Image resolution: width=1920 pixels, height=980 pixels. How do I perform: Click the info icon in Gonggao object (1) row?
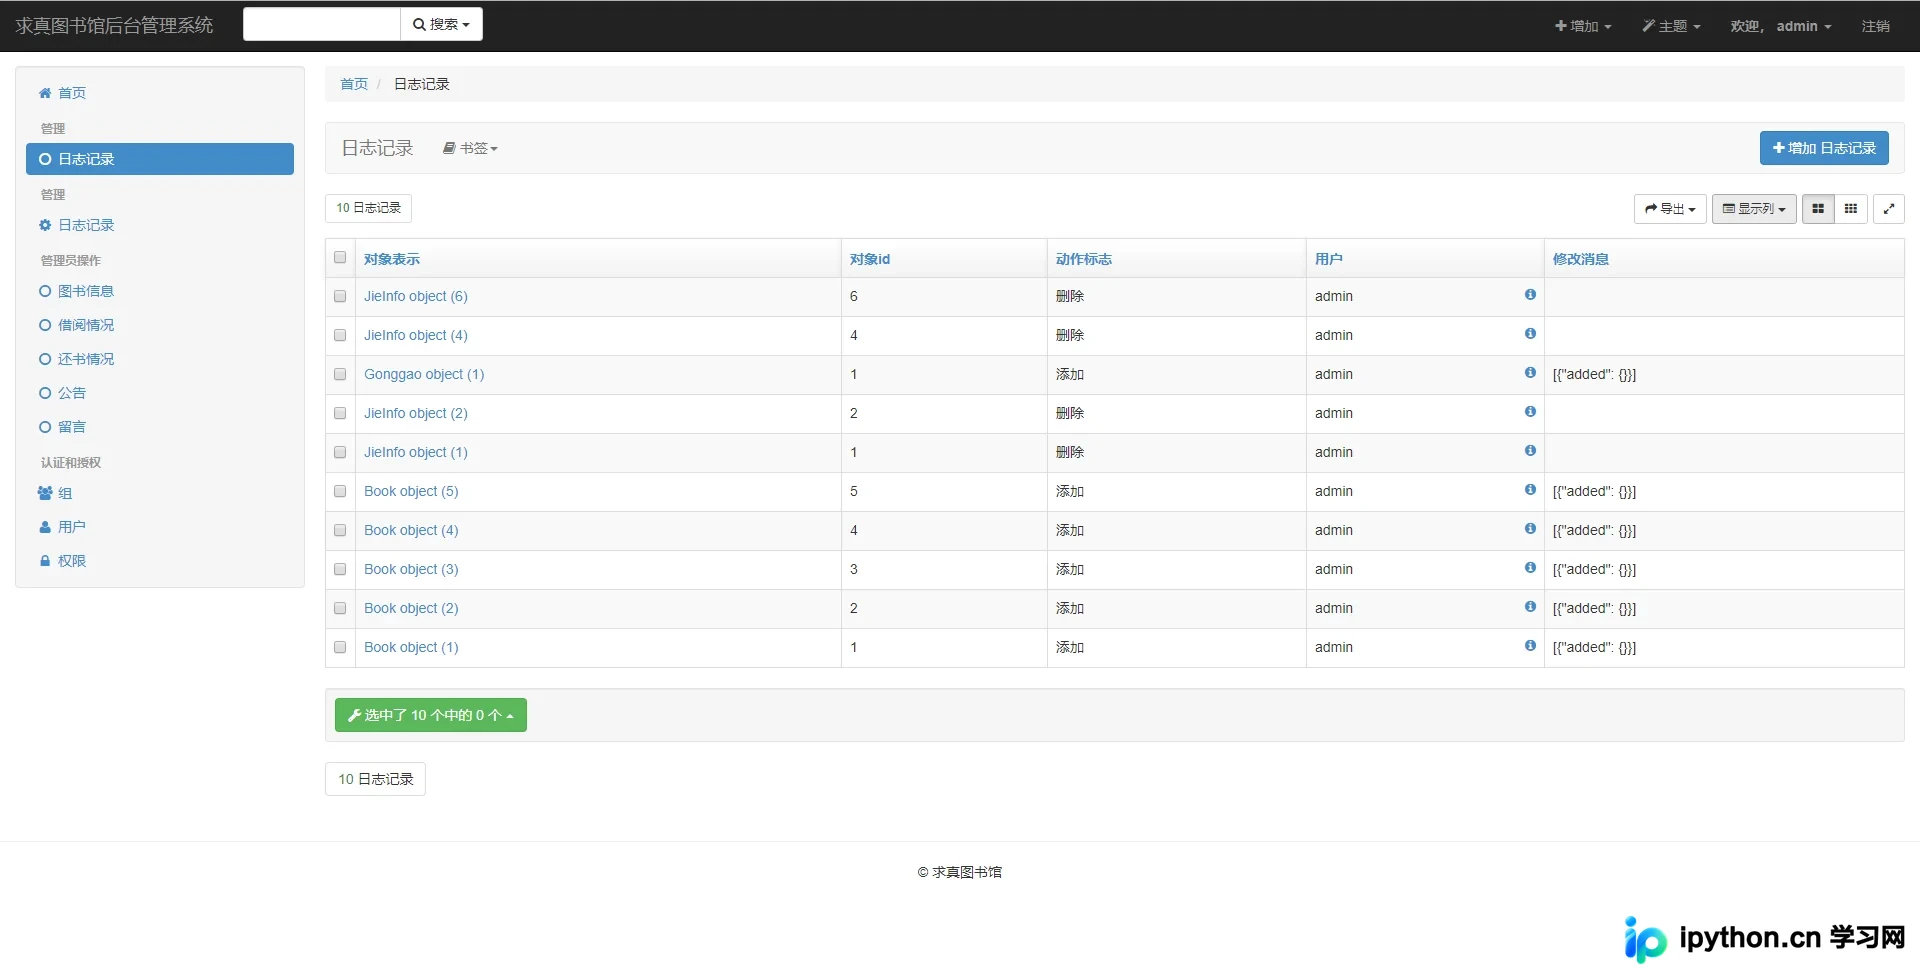[x=1530, y=372]
